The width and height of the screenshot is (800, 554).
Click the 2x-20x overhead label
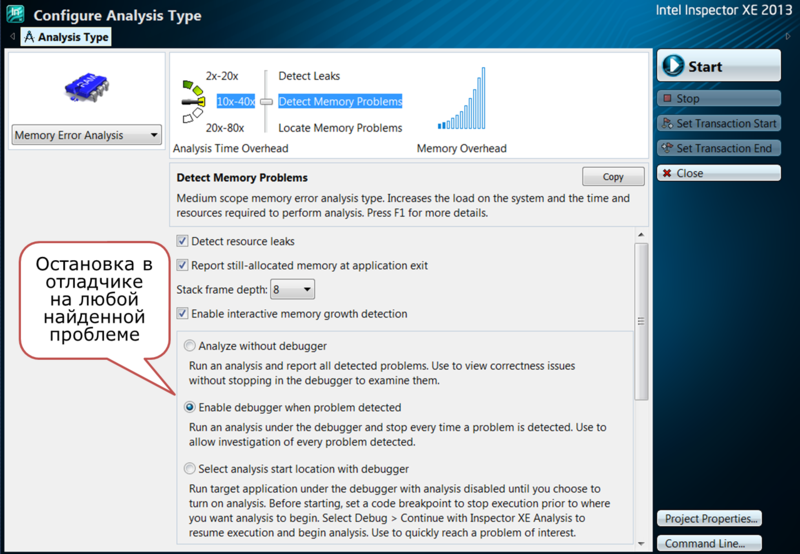point(222,76)
